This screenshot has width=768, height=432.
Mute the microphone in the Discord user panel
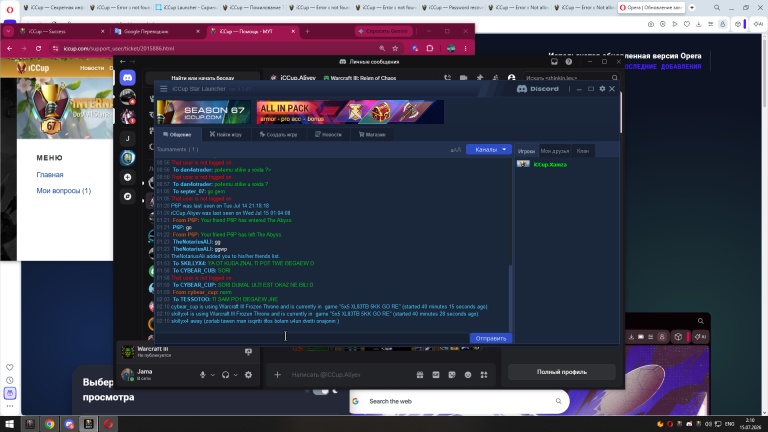click(x=202, y=375)
